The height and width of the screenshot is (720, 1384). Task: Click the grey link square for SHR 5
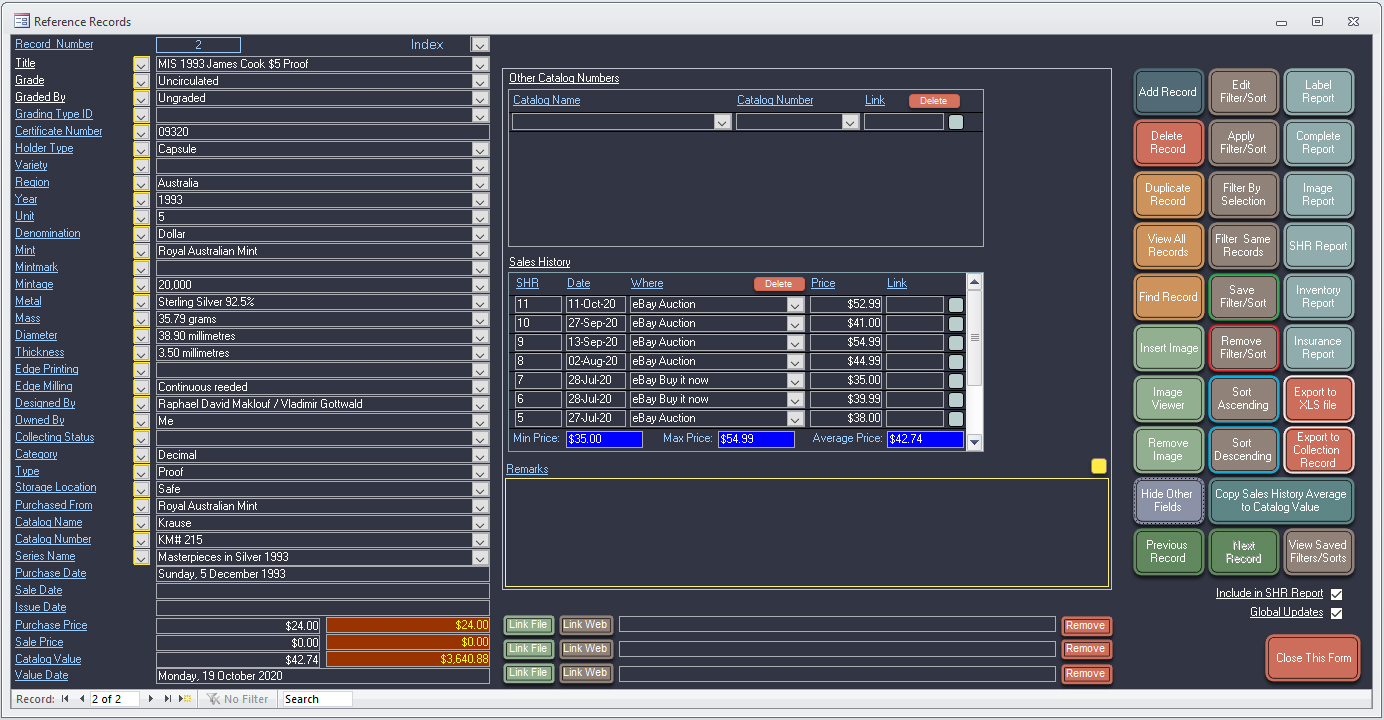point(956,418)
